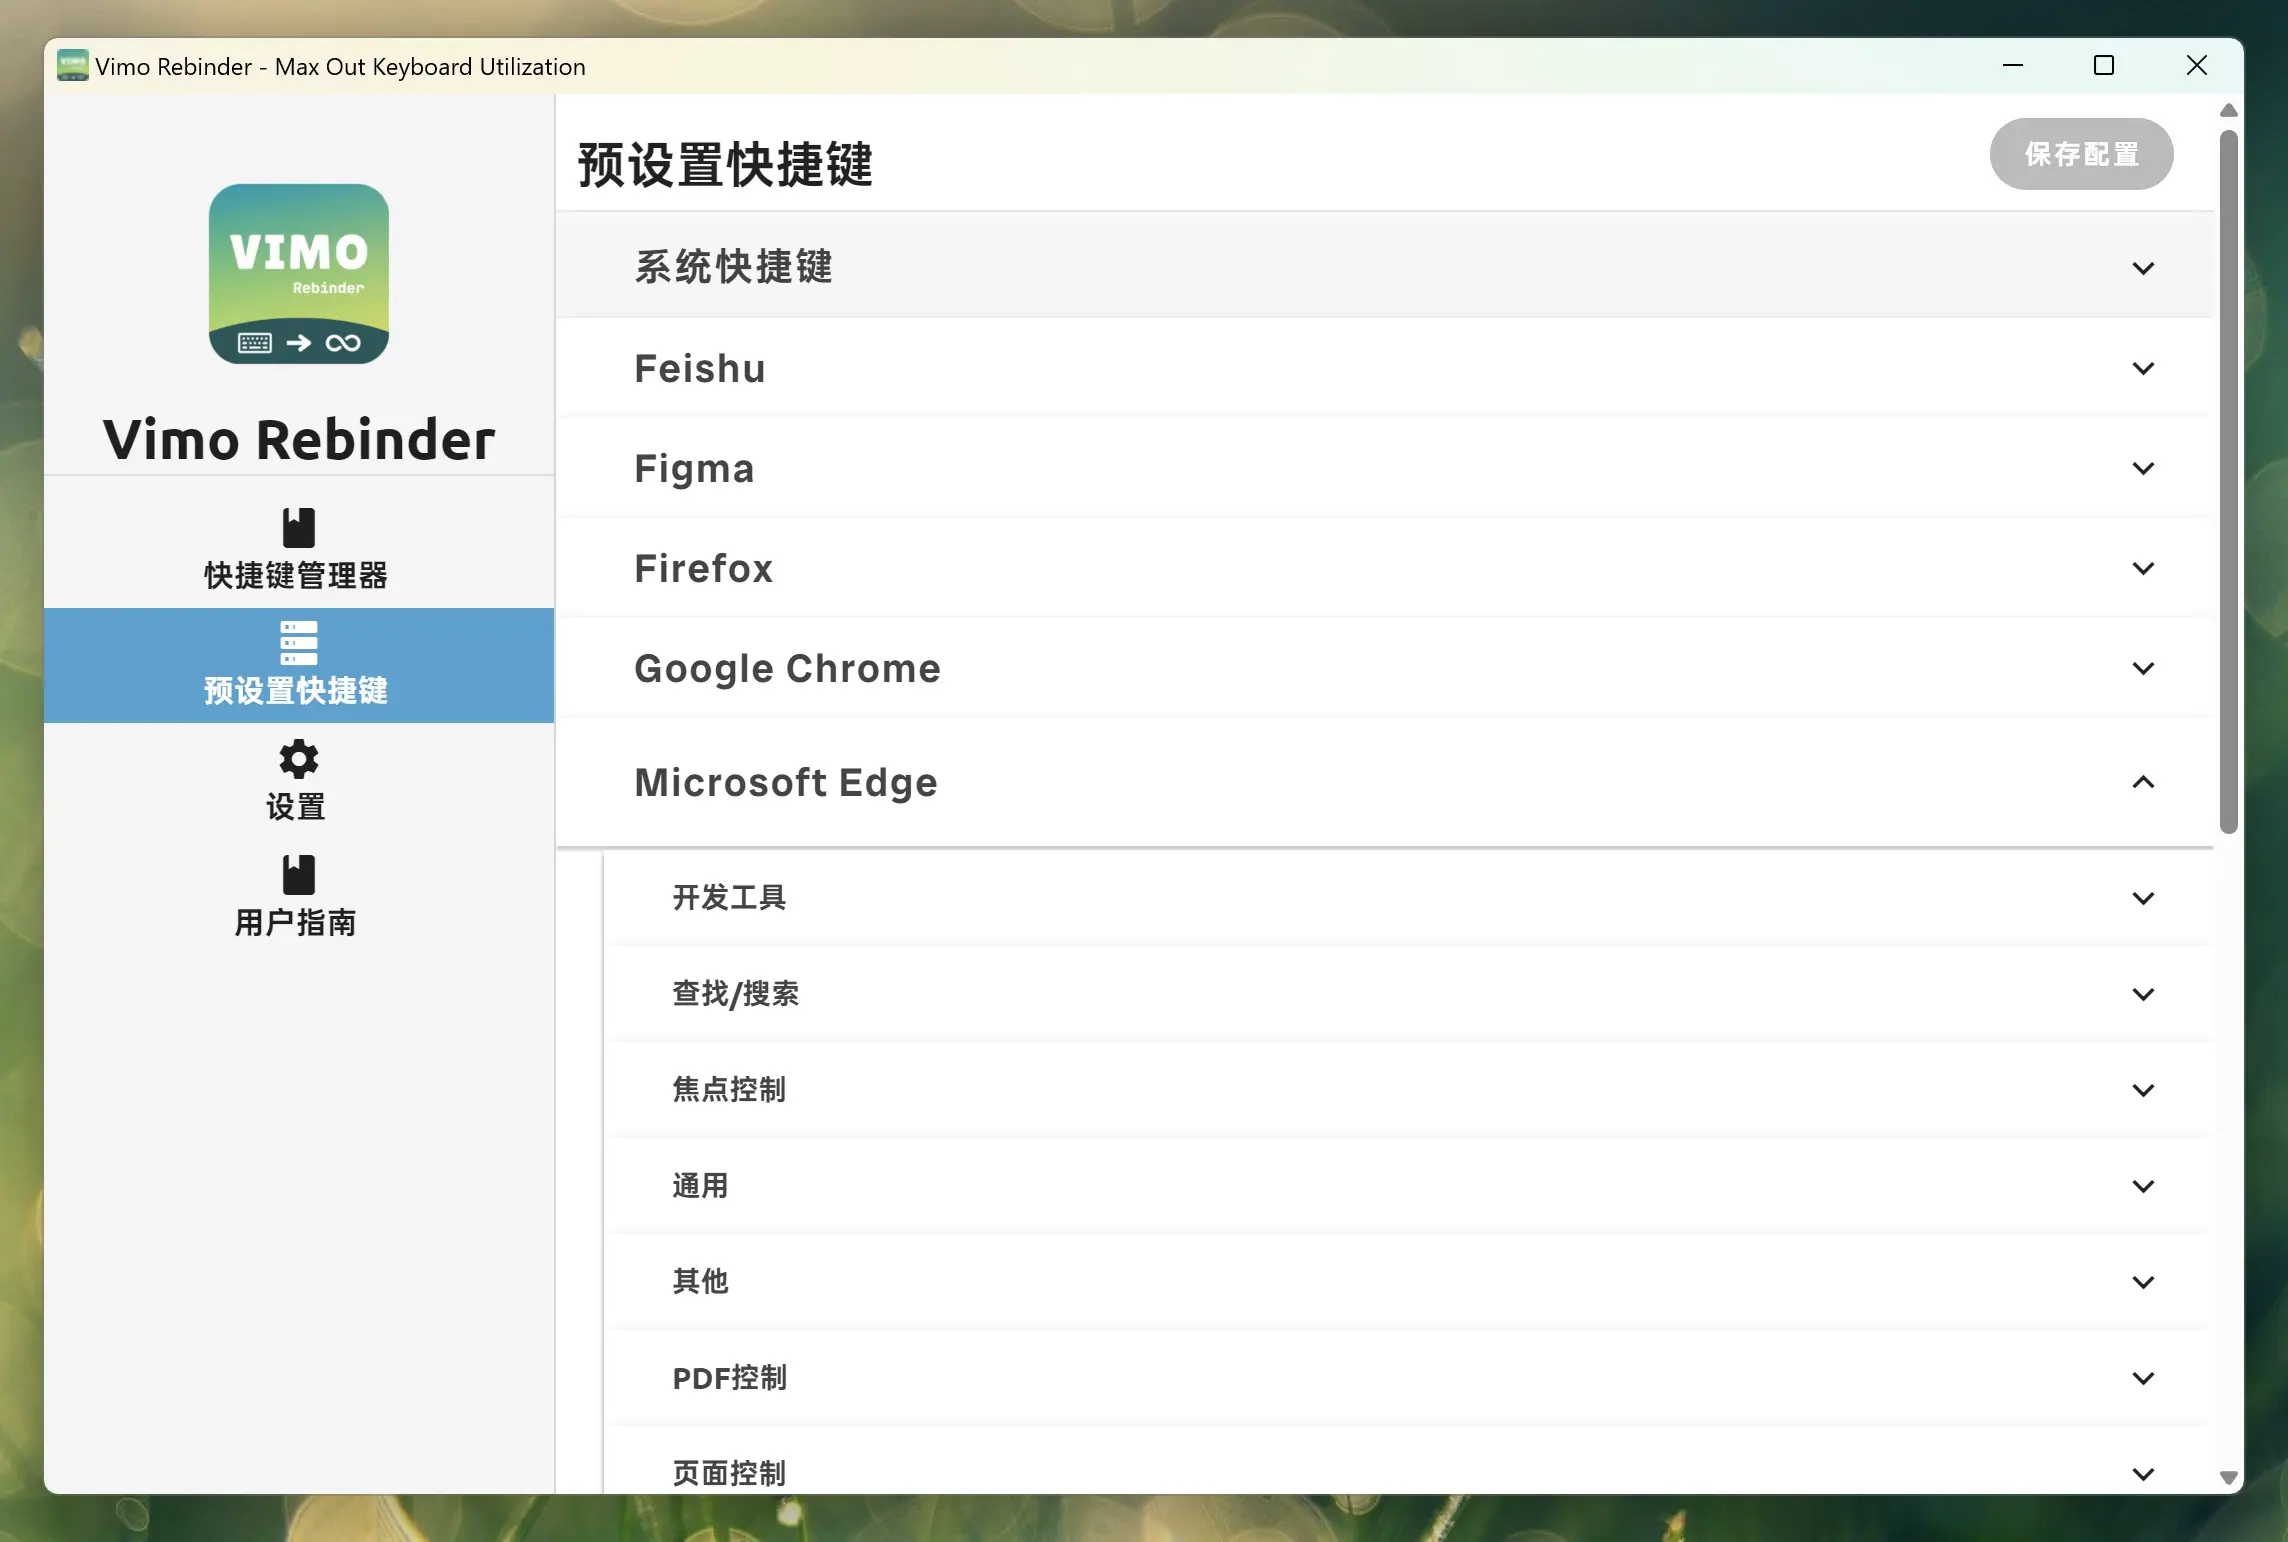Image resolution: width=2288 pixels, height=1542 pixels.
Task: Expand Google Chrome section chevron
Action: click(x=2143, y=668)
